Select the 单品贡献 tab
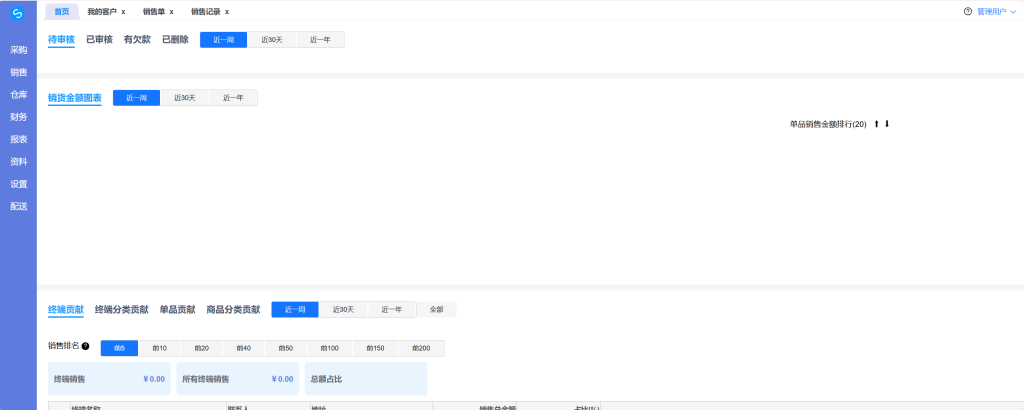 tap(178, 309)
